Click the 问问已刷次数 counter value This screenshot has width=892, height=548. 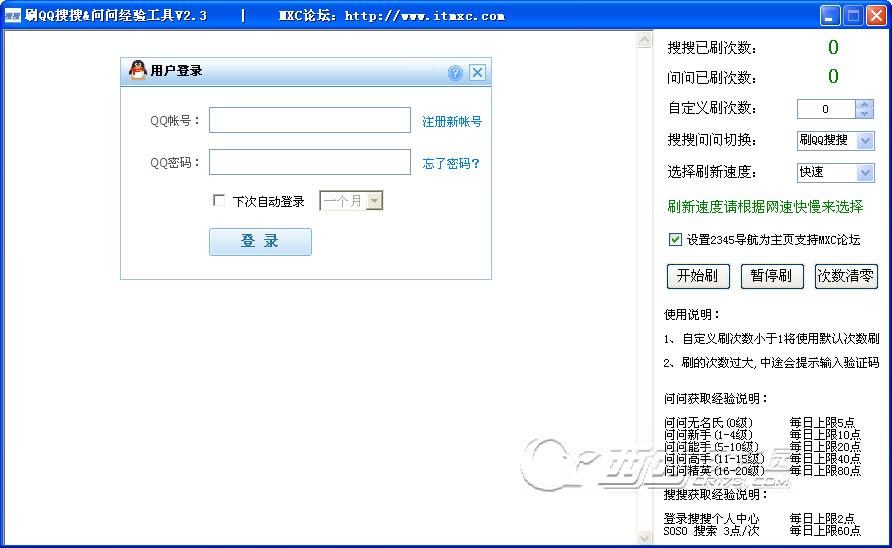[833, 76]
